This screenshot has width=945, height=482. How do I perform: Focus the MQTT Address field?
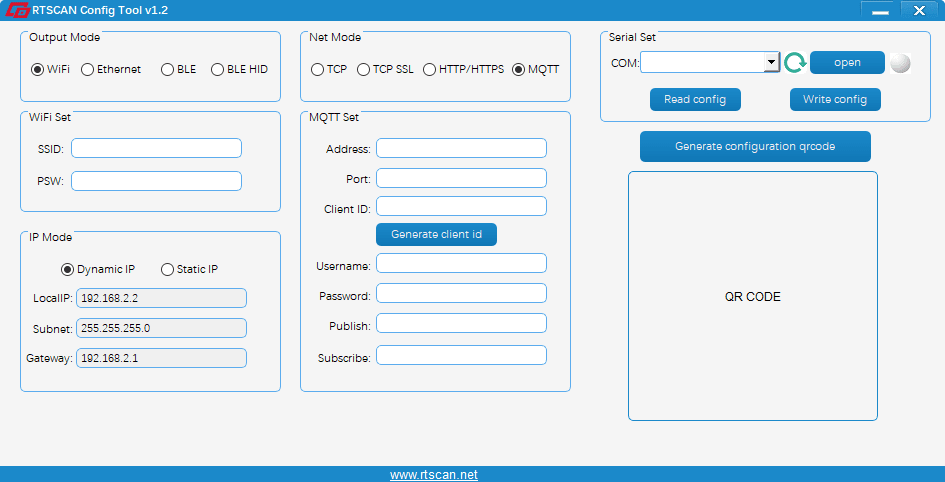461,149
